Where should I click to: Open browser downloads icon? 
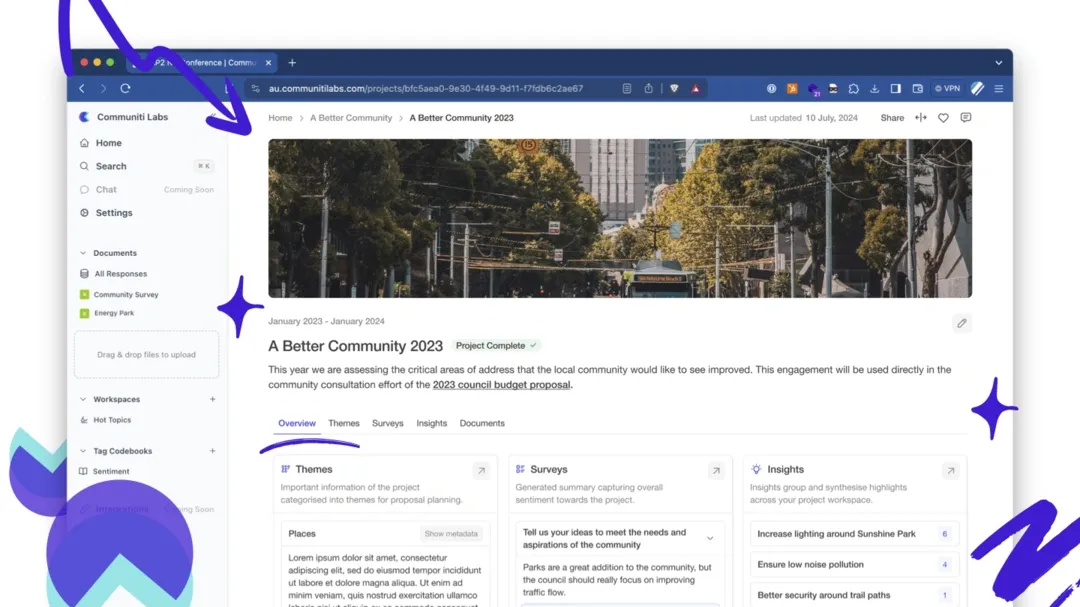pos(874,88)
